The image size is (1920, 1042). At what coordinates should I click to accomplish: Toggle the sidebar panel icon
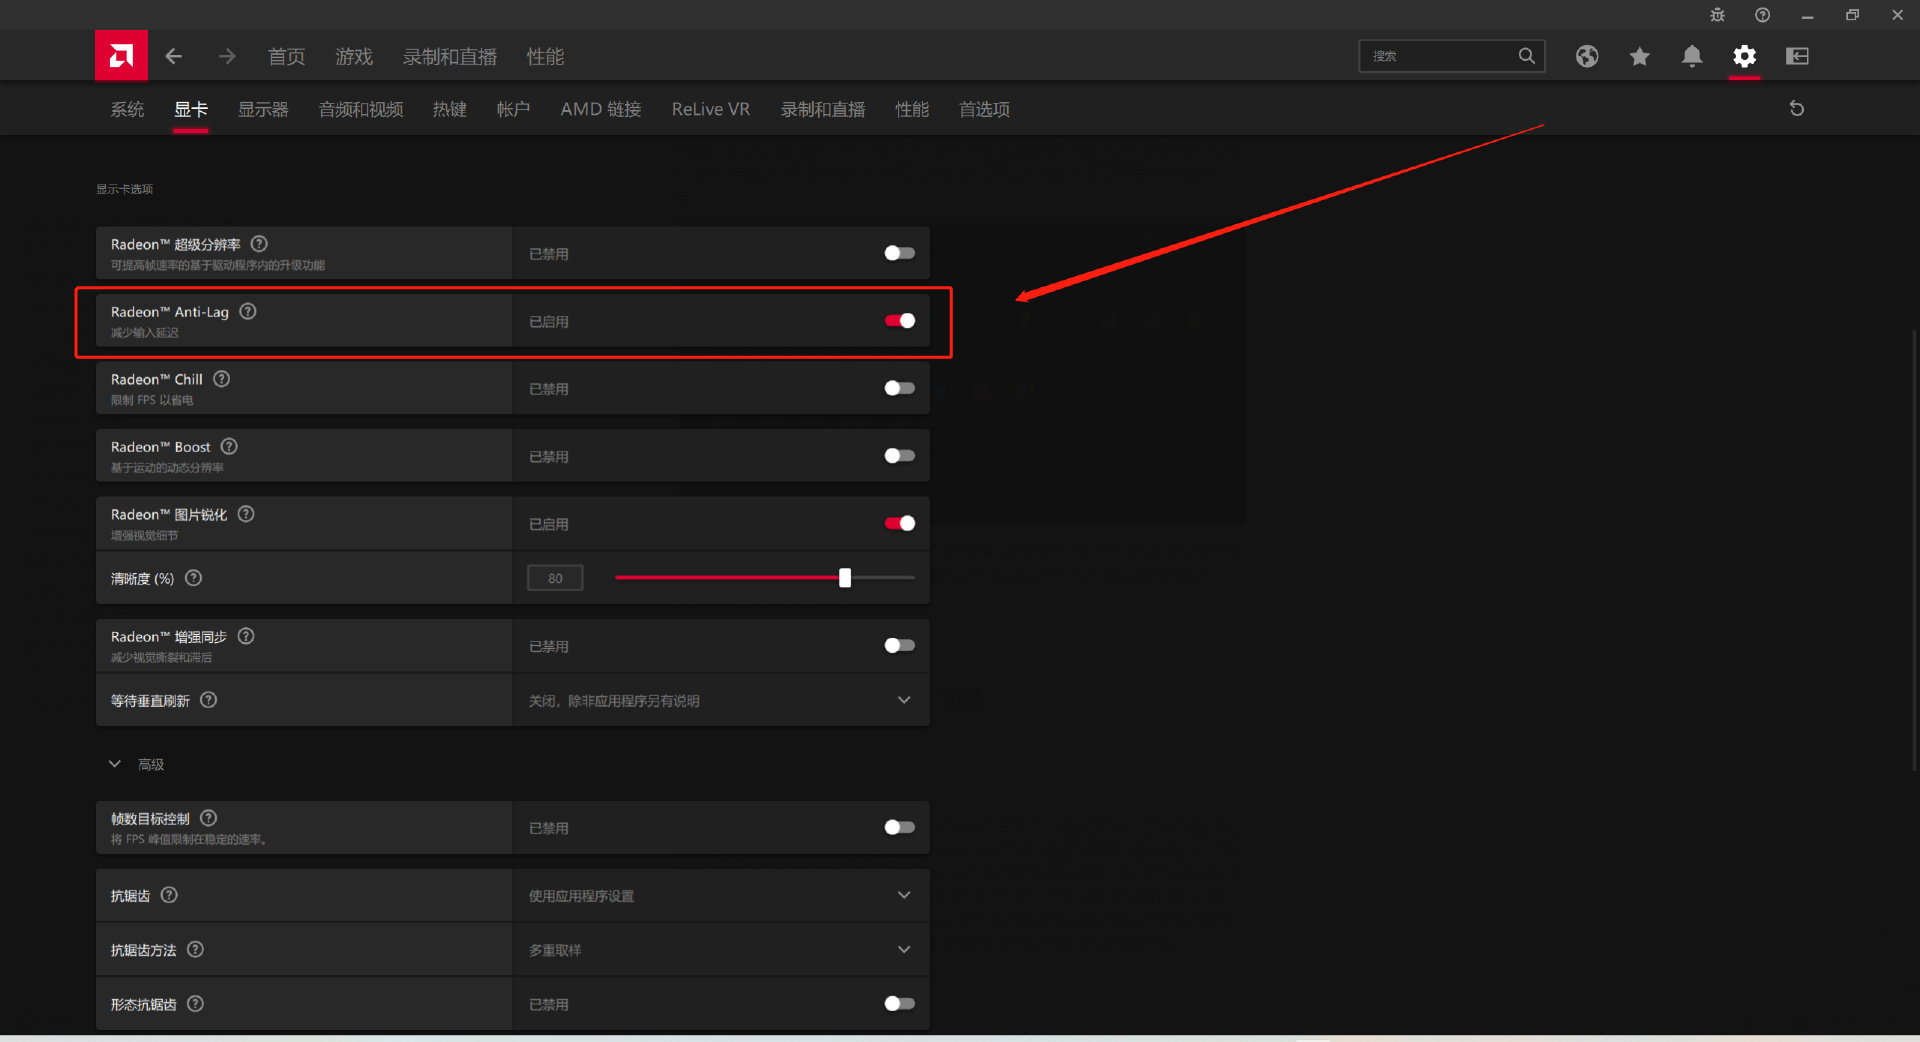click(x=1798, y=56)
